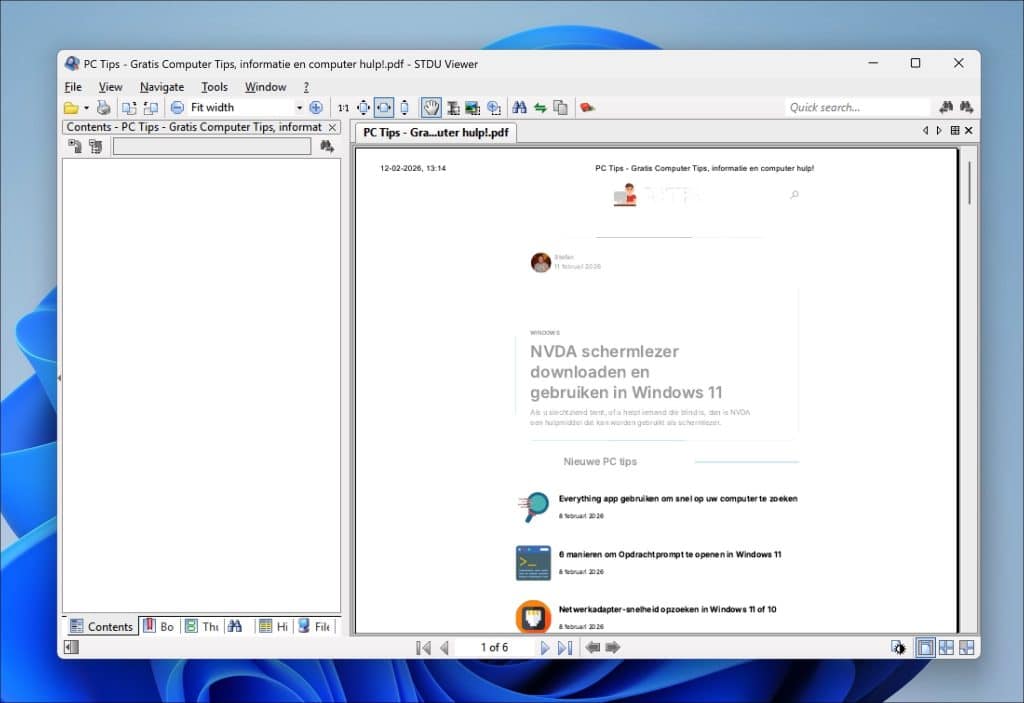The image size is (1024, 703).
Task: Click inside the Quick search field
Action: (855, 107)
